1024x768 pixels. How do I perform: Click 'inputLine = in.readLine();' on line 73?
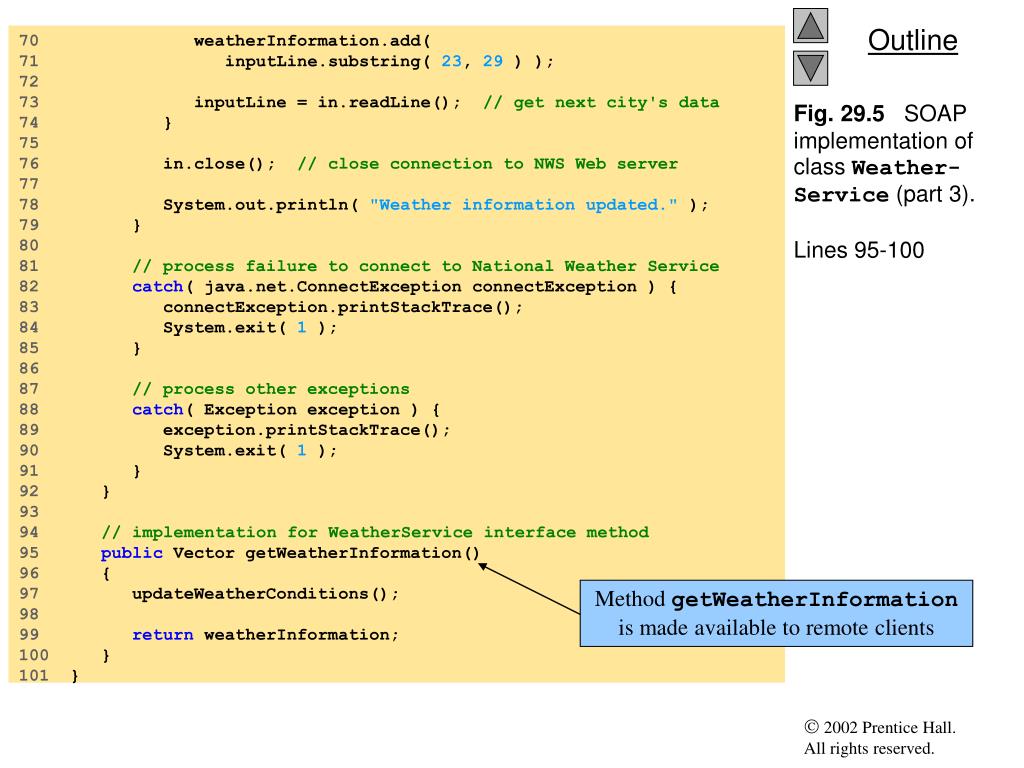327,103
